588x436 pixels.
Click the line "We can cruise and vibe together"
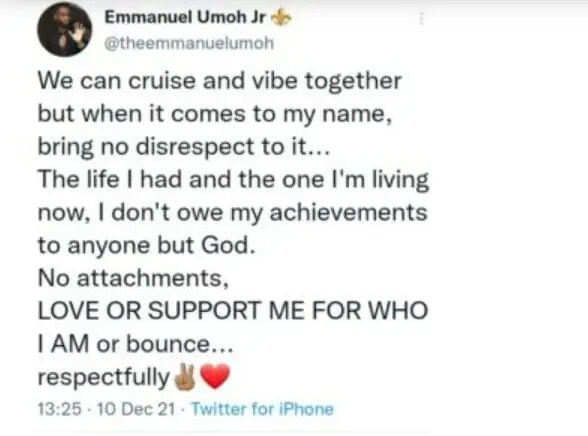(x=220, y=81)
